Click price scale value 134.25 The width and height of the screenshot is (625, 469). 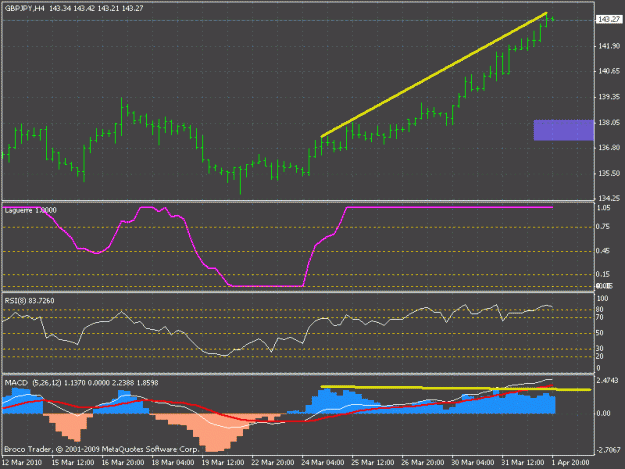(x=609, y=198)
